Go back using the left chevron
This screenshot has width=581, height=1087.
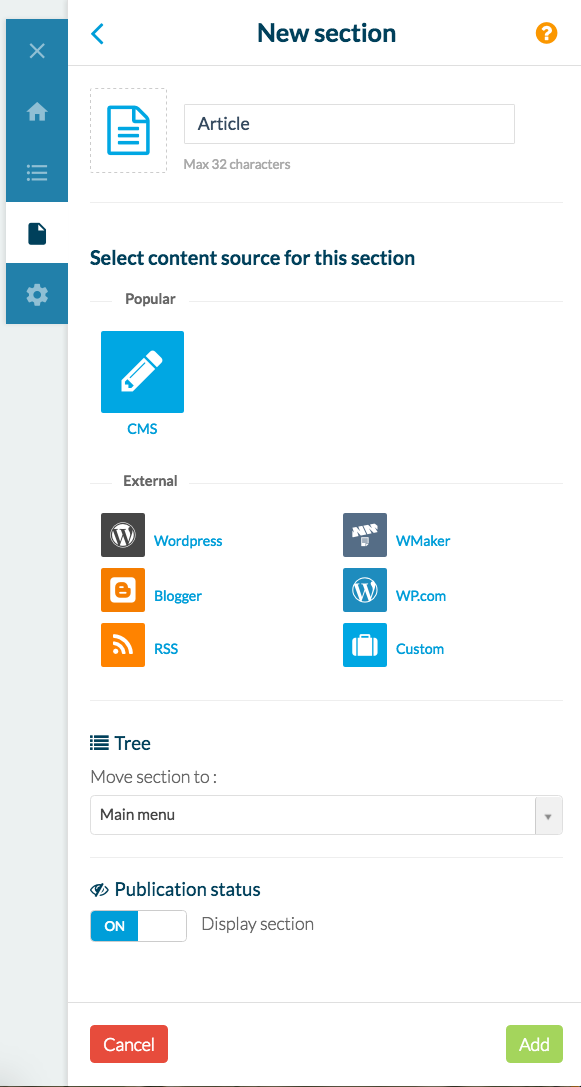[97, 33]
